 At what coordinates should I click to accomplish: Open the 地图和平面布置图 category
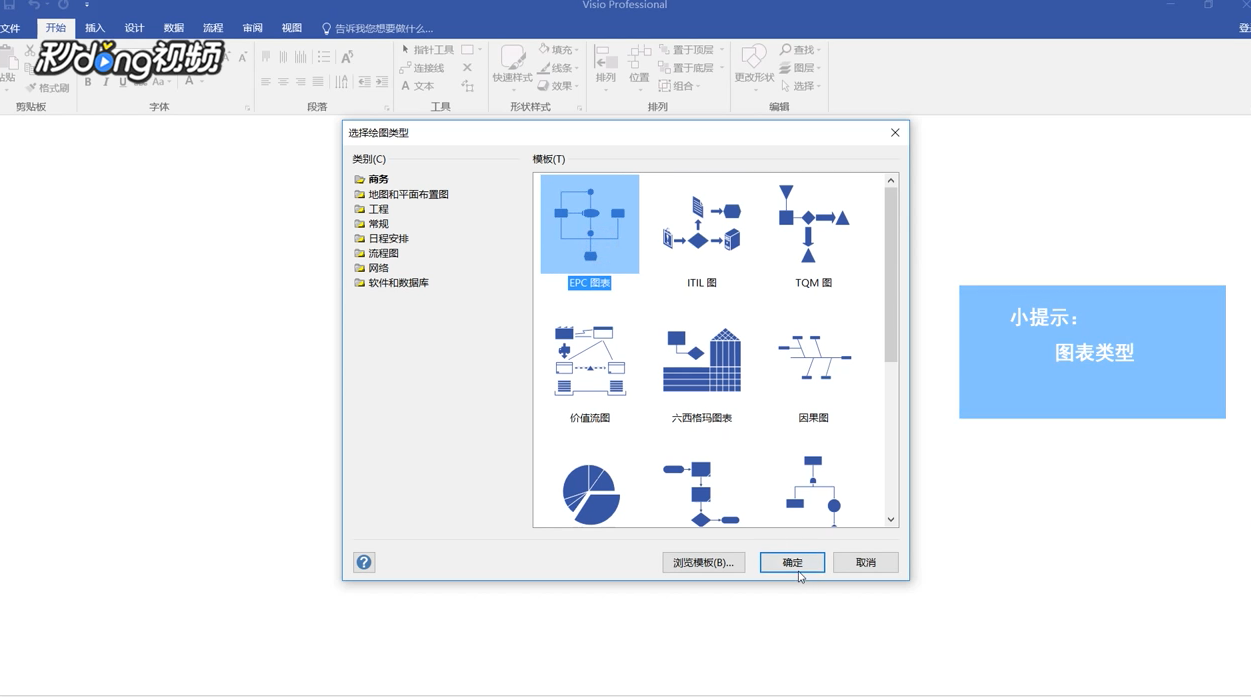[x=401, y=195]
